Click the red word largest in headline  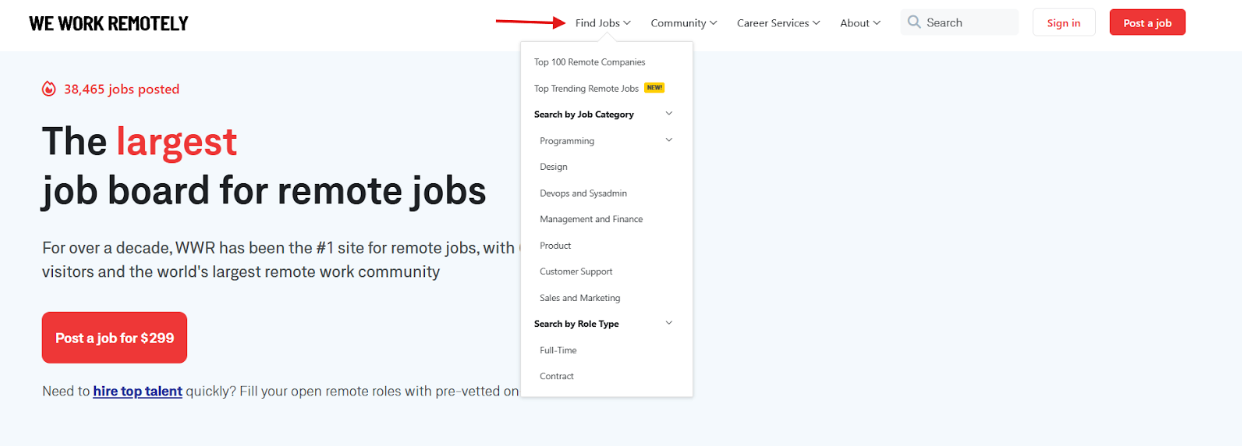pos(177,141)
